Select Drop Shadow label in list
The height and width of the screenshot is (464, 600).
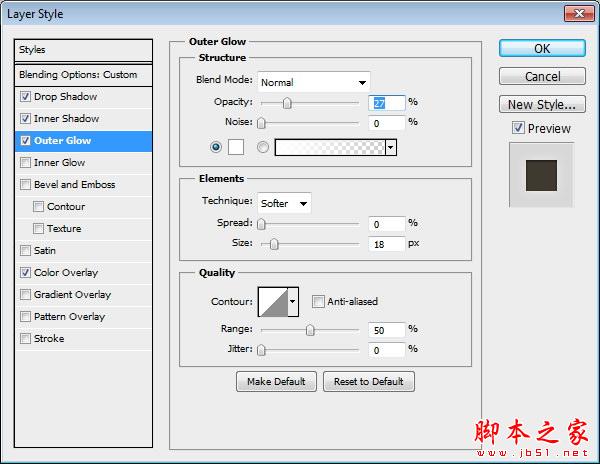pyautogui.click(x=65, y=96)
